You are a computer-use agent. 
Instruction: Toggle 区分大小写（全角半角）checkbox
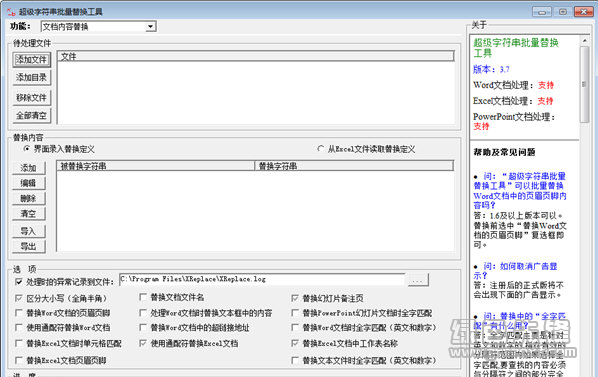point(19,298)
